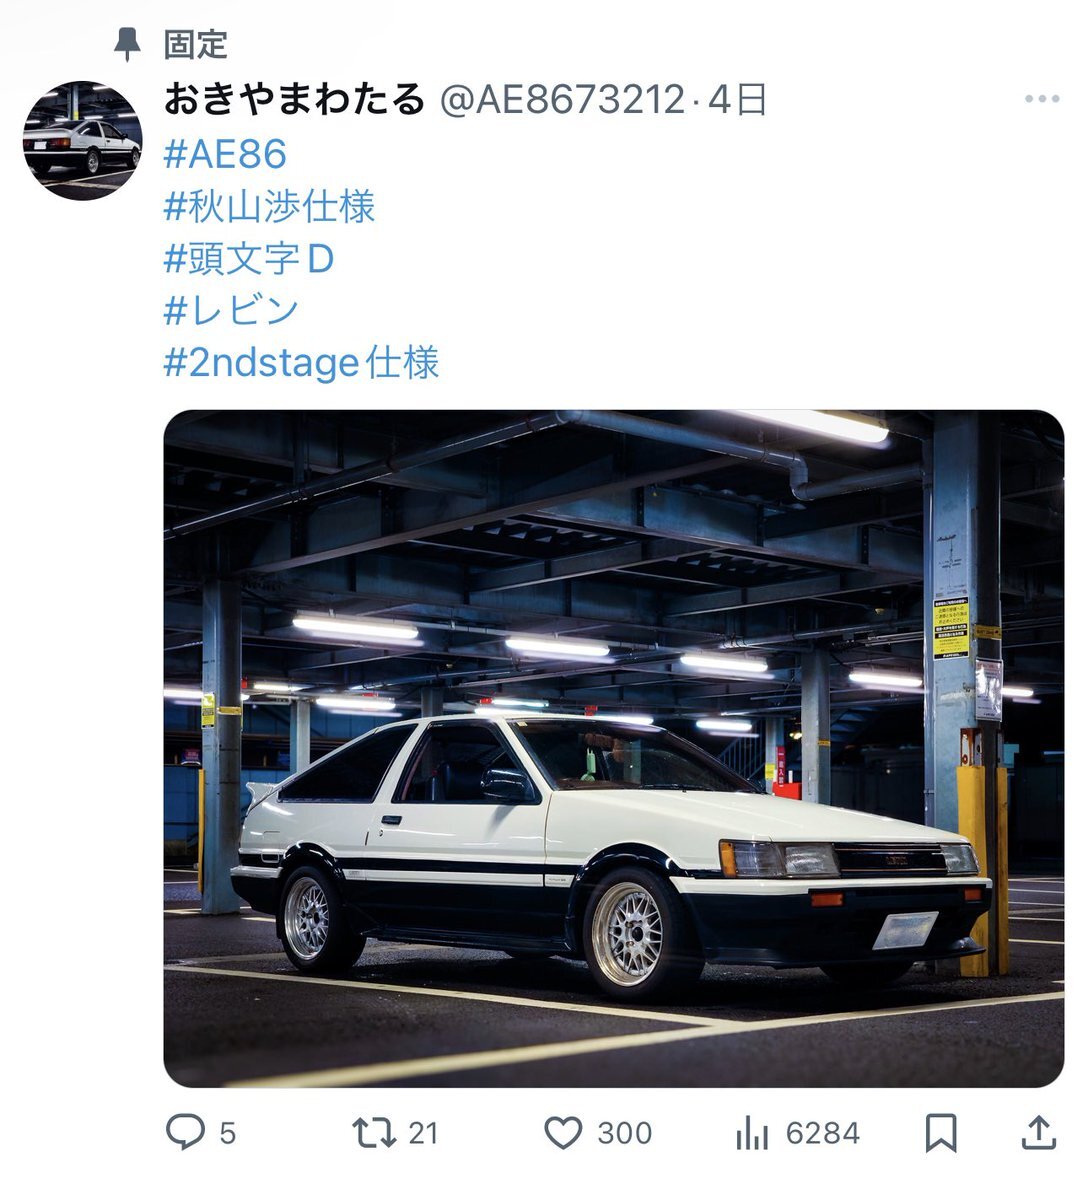Open the #秋山渉仕様 hashtag
This screenshot has height=1200, width=1088.
pos(269,206)
